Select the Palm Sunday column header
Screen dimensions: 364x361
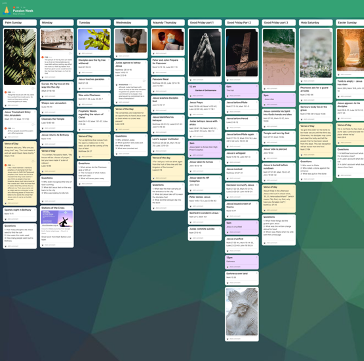pyautogui.click(x=20, y=23)
